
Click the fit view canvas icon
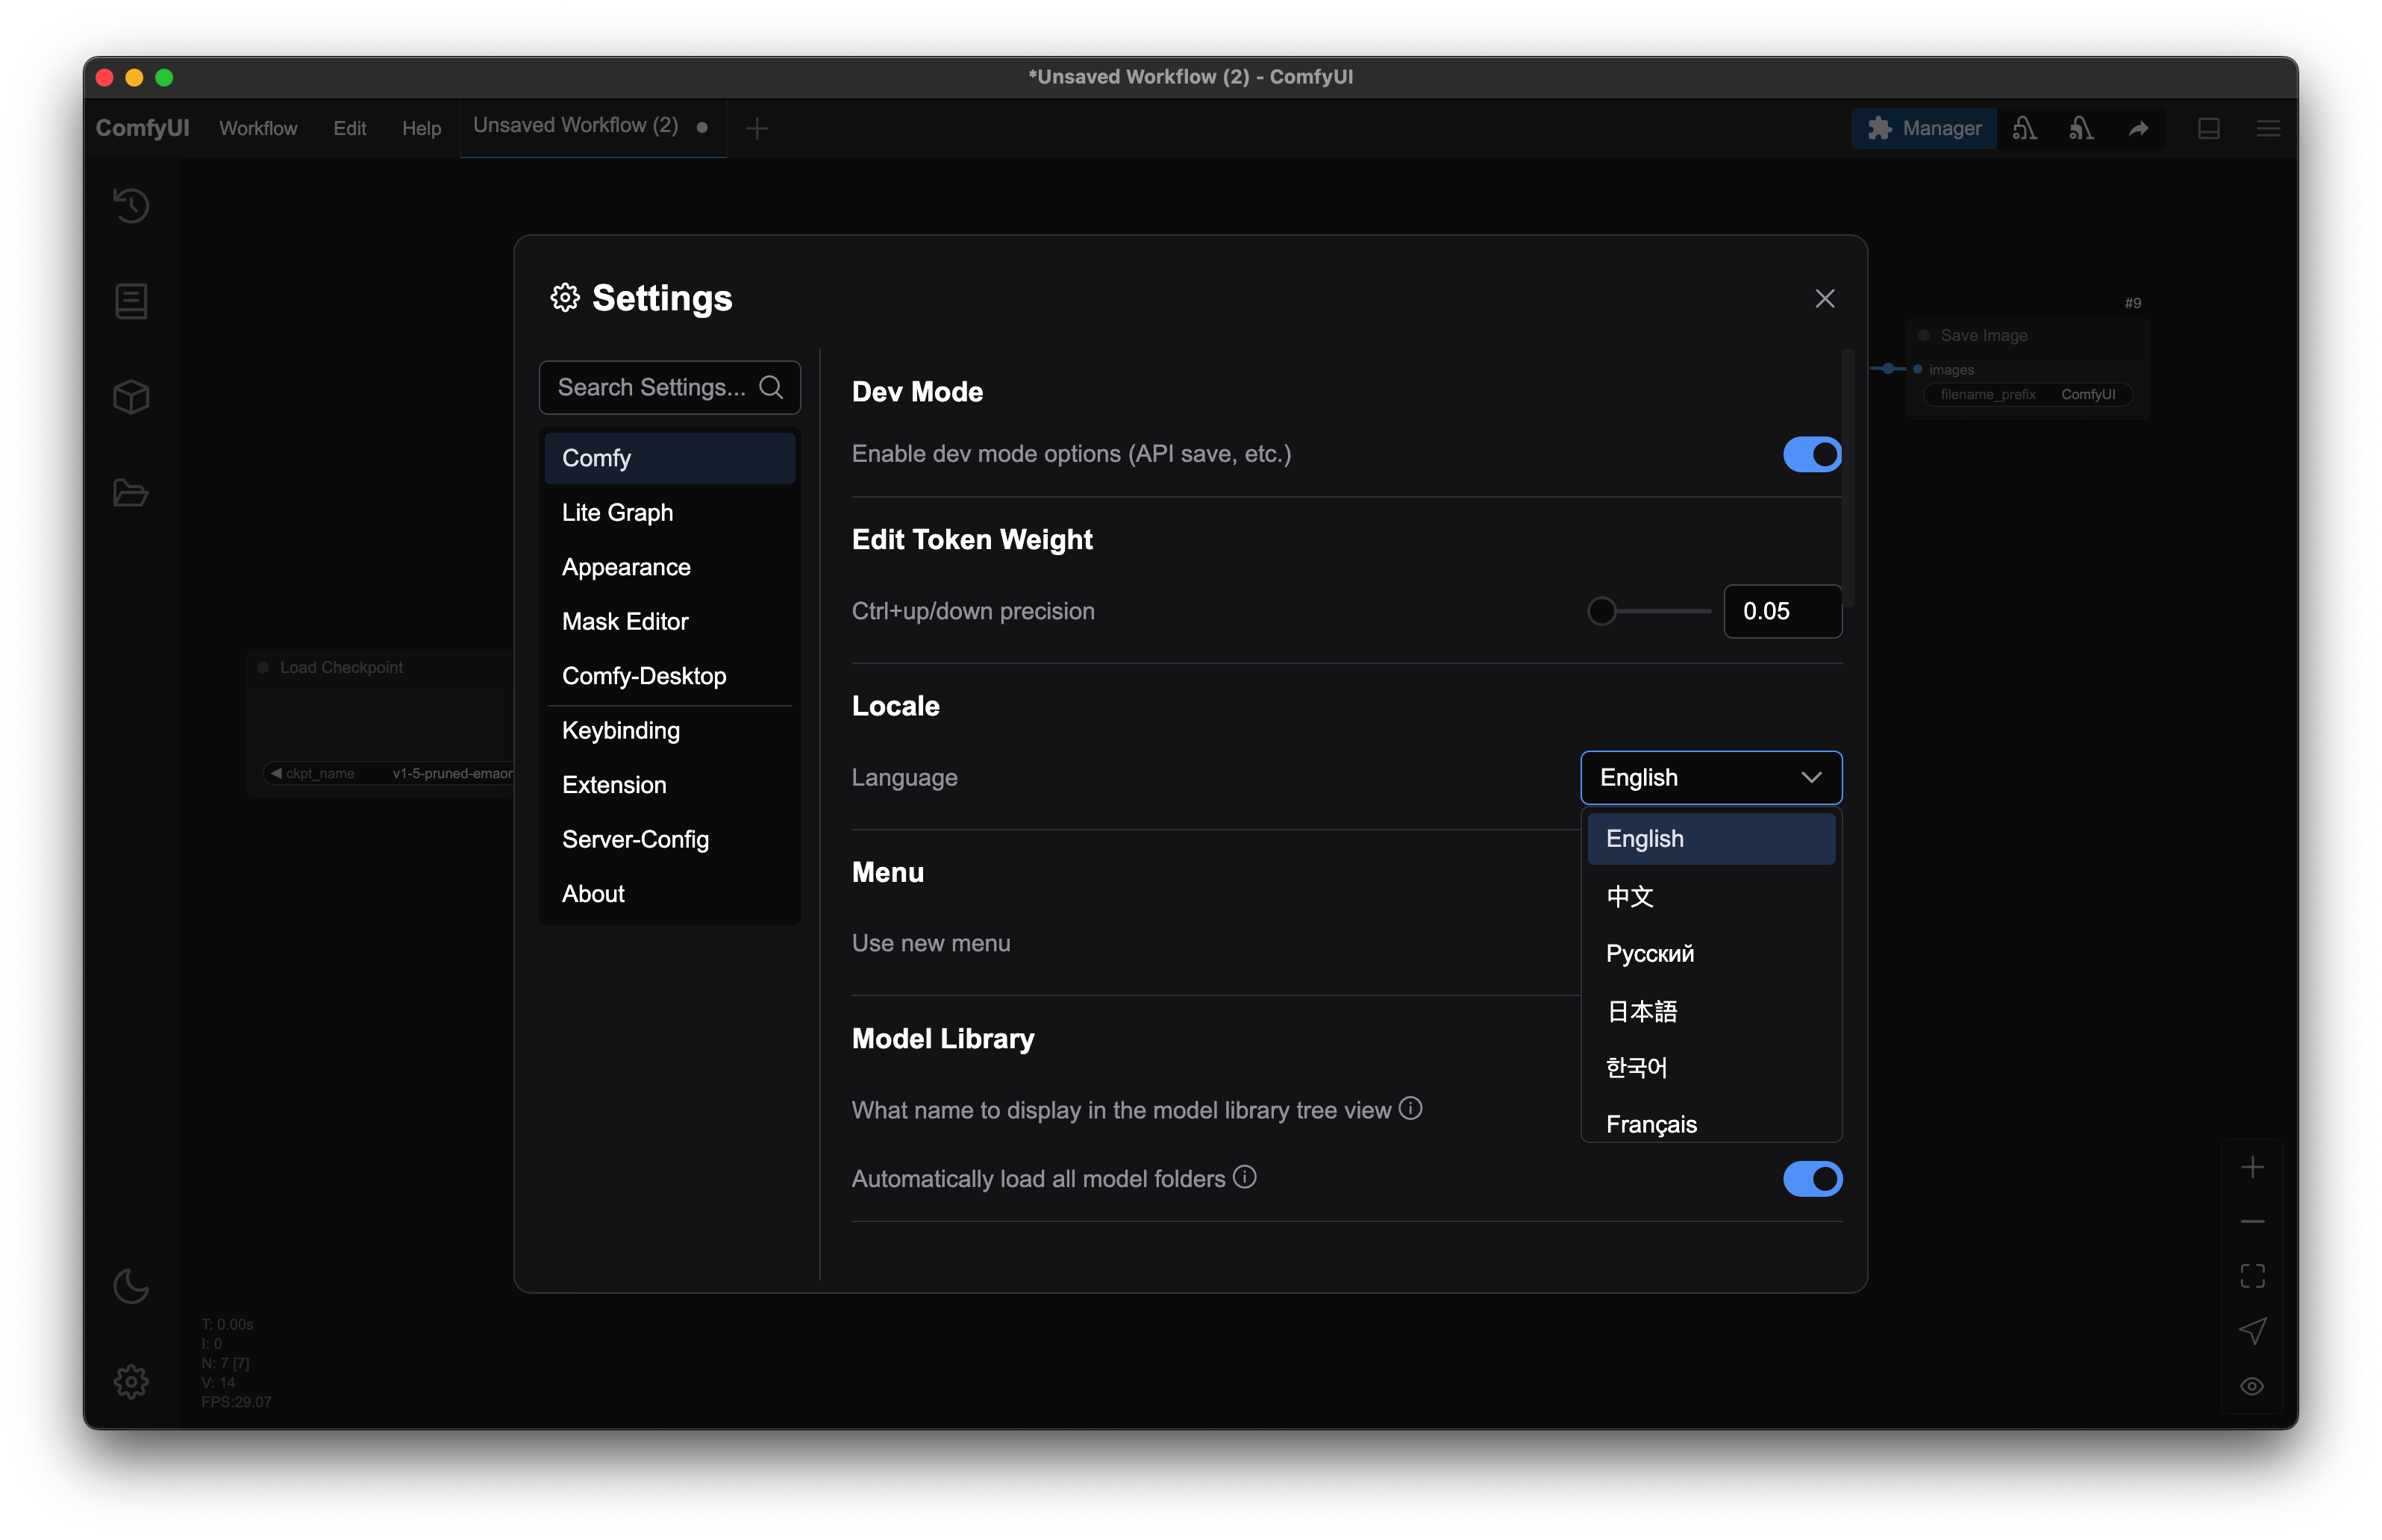pos(2252,1276)
